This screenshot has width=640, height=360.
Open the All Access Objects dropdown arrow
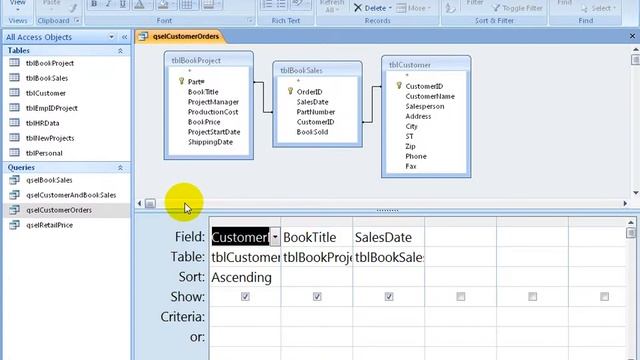point(111,37)
